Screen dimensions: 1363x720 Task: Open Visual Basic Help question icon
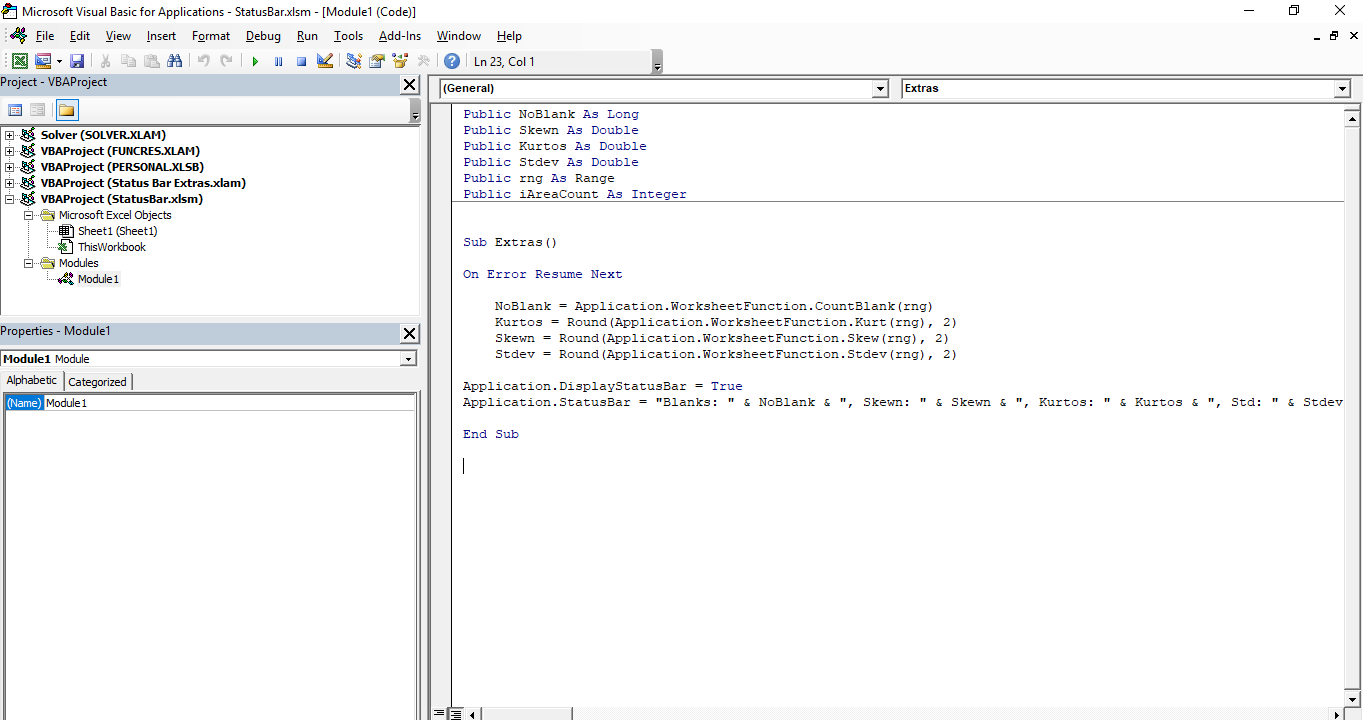[452, 61]
